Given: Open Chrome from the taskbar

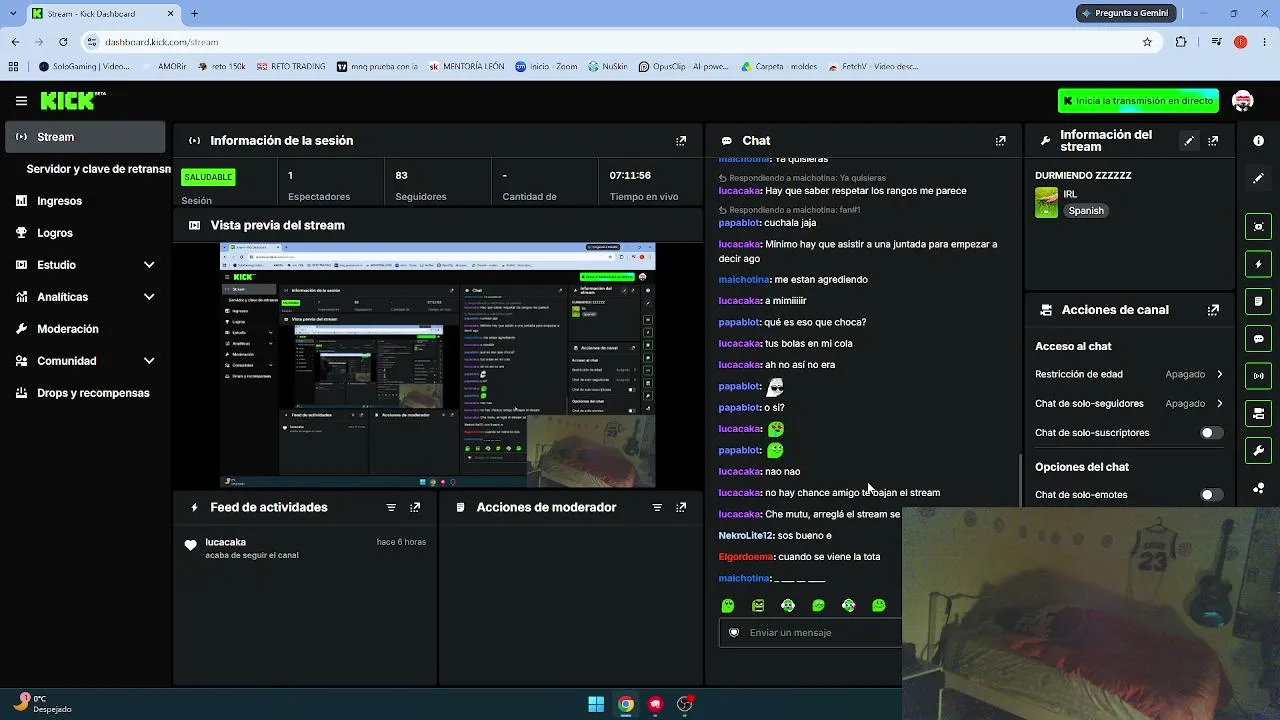Looking at the screenshot, I should pos(626,704).
